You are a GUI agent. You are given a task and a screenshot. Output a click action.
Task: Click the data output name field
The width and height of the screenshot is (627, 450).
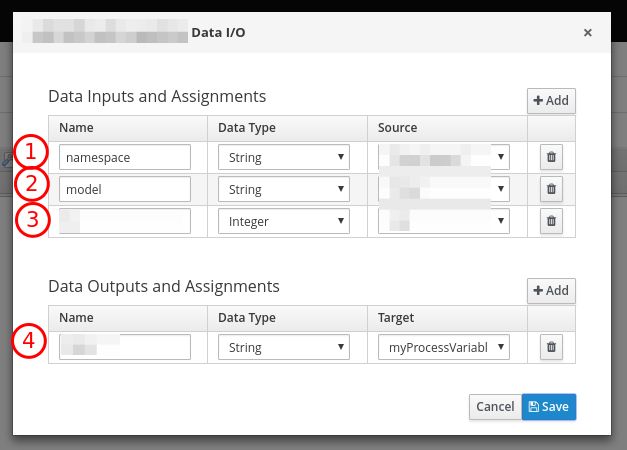pos(125,347)
